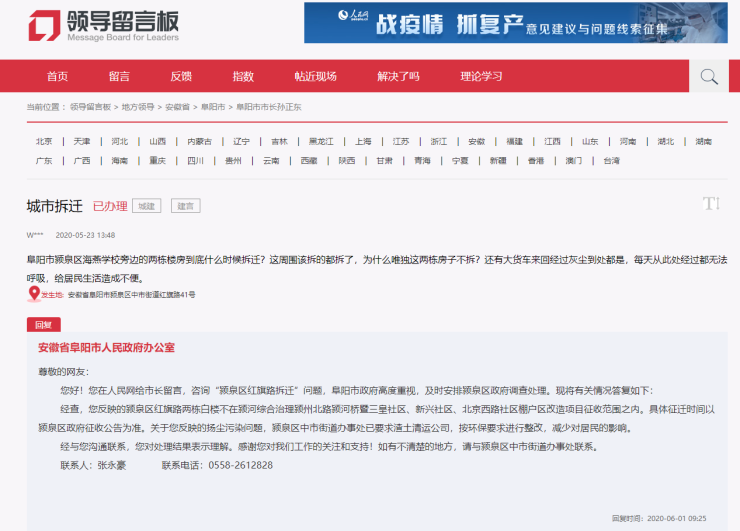740x531 pixels.
Task: Click the 安徽省阜阳市人民政府办公室 heading
Action: (x=106, y=348)
